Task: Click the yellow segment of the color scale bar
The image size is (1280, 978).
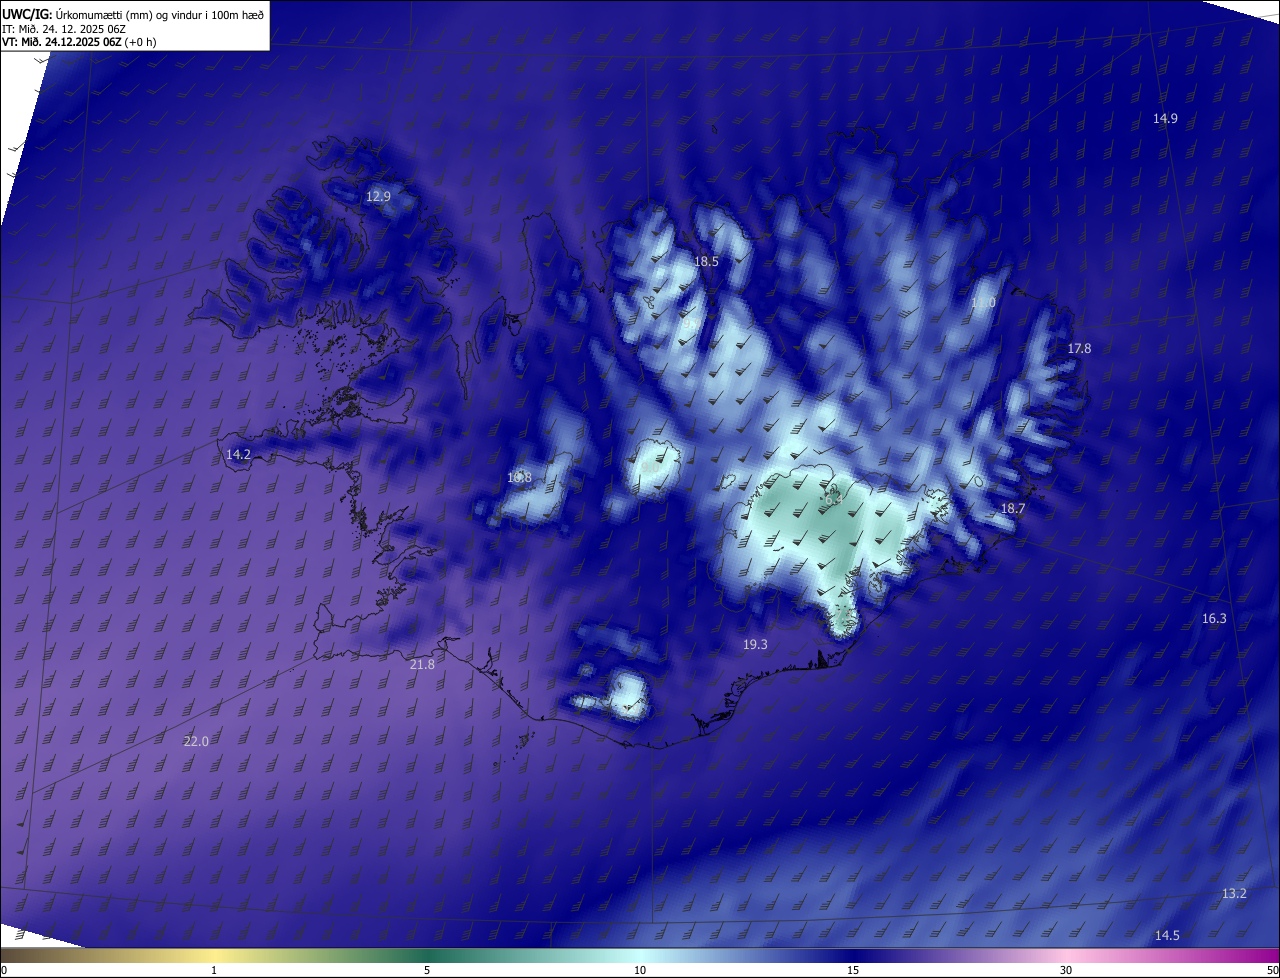Action: (214, 955)
